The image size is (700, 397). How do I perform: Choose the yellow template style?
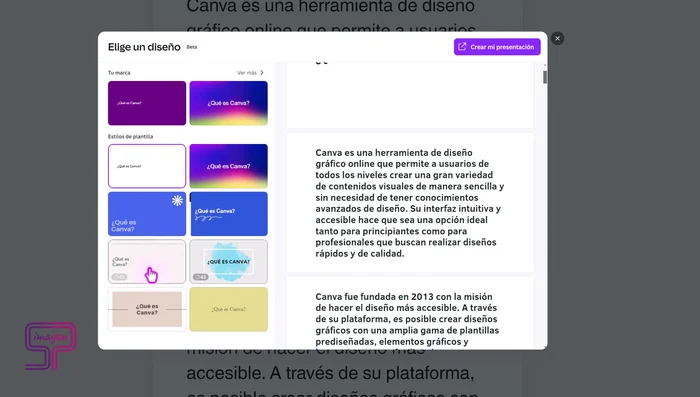(x=229, y=309)
